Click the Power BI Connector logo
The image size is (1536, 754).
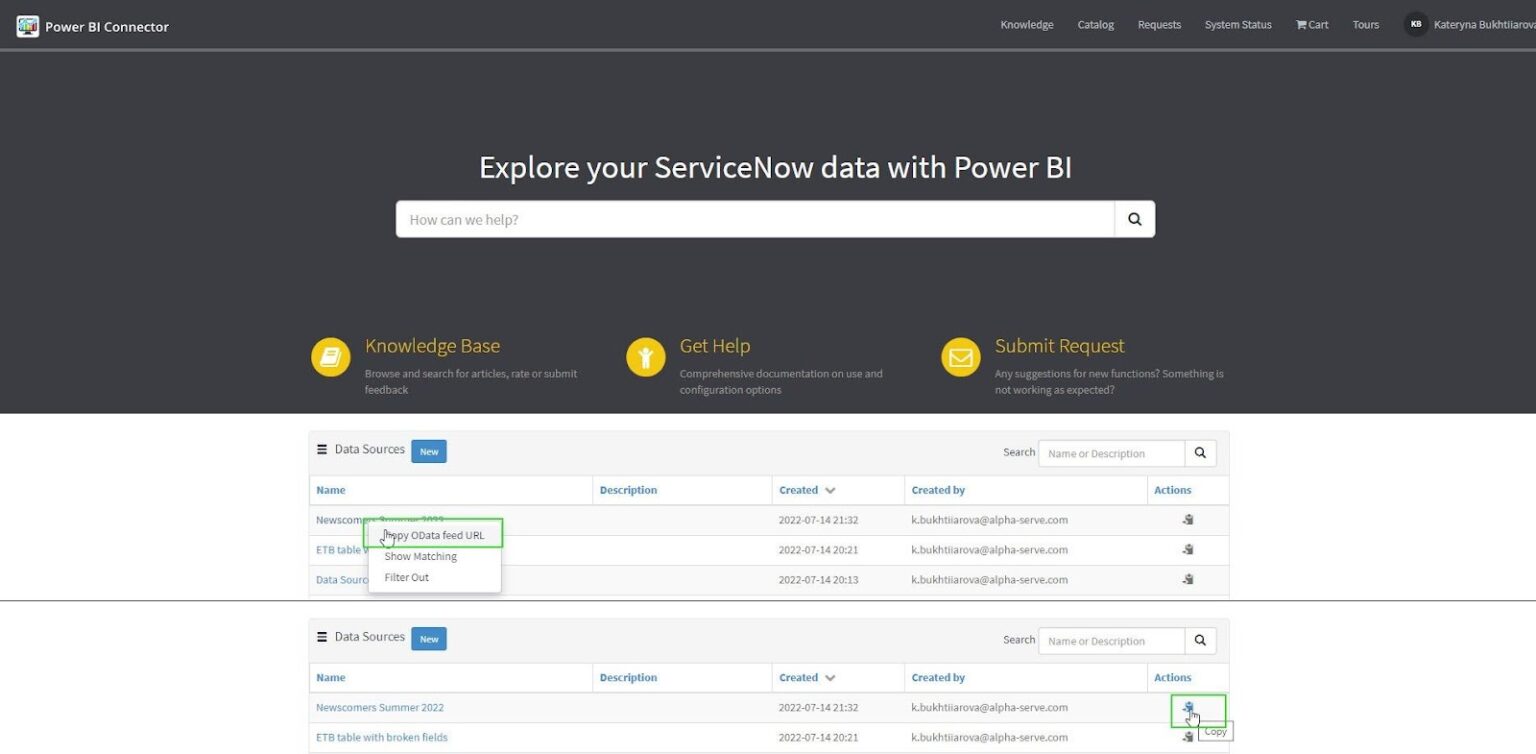coord(29,25)
